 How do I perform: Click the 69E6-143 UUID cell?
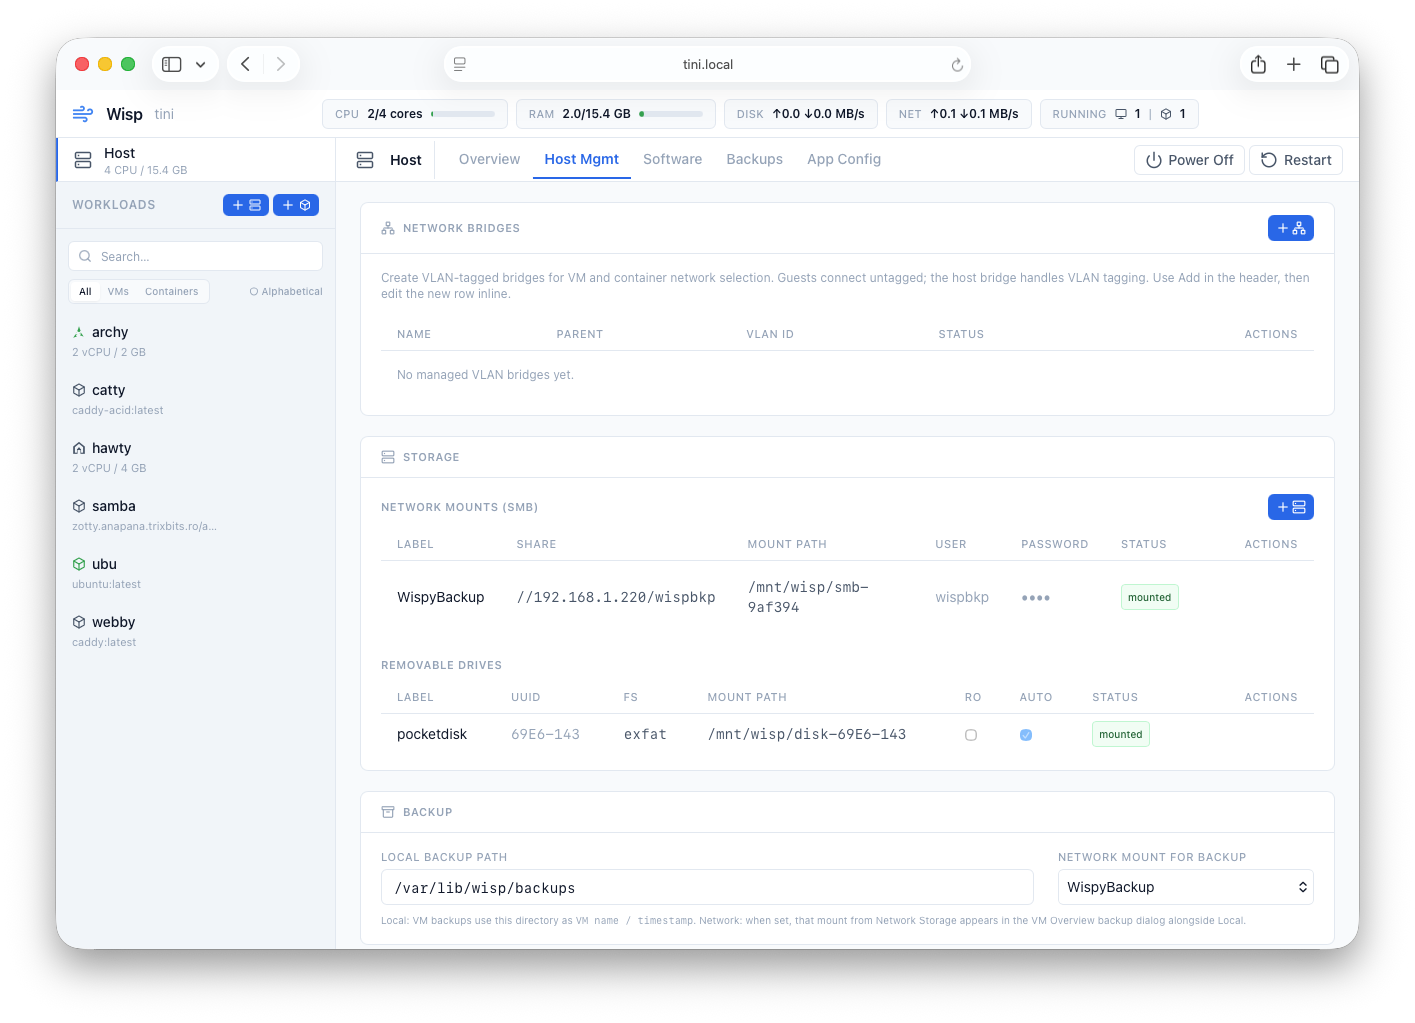pyautogui.click(x=545, y=734)
